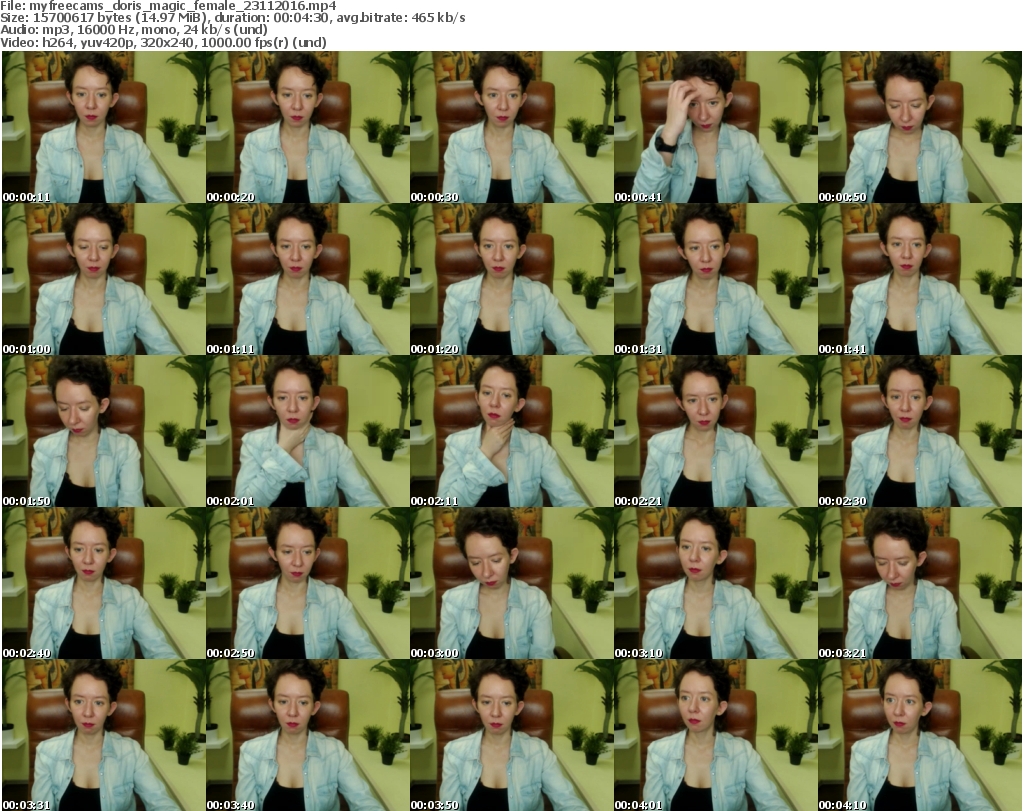Select the thumbnail timestamped 00:02:01
This screenshot has width=1024, height=811.
308,432
